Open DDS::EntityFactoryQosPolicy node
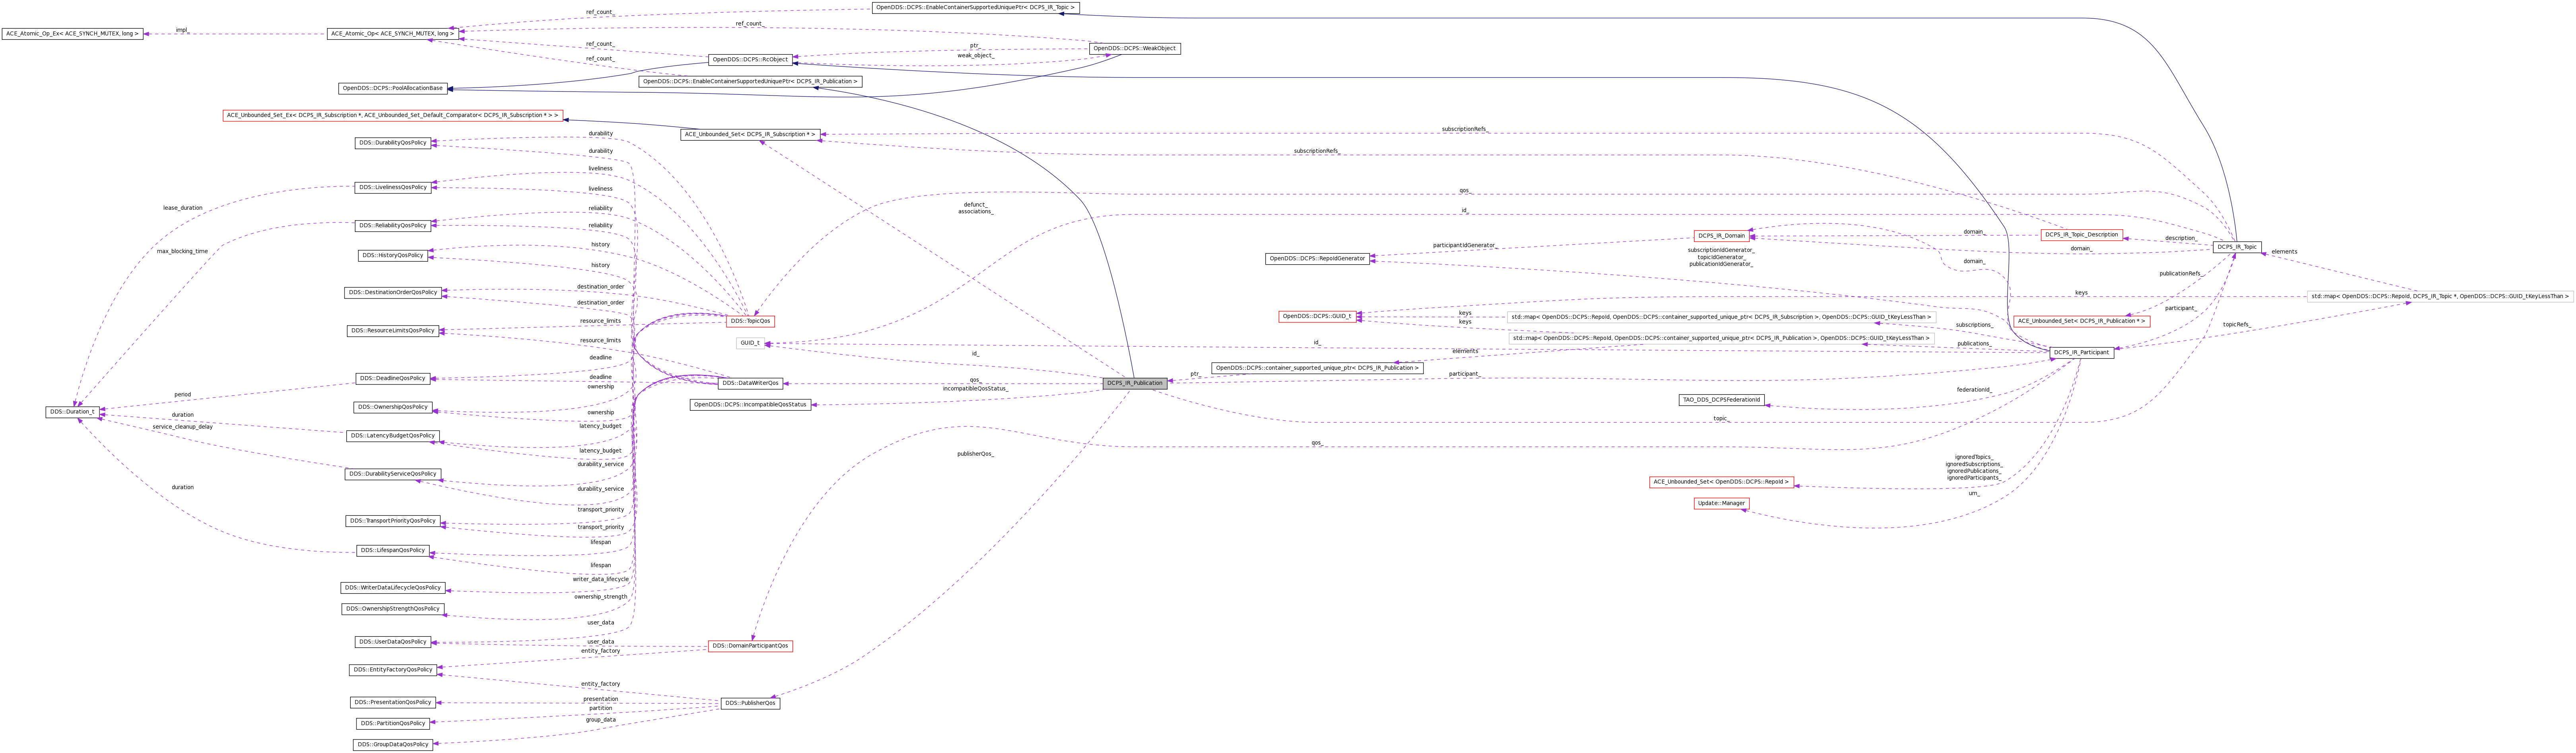 (393, 670)
